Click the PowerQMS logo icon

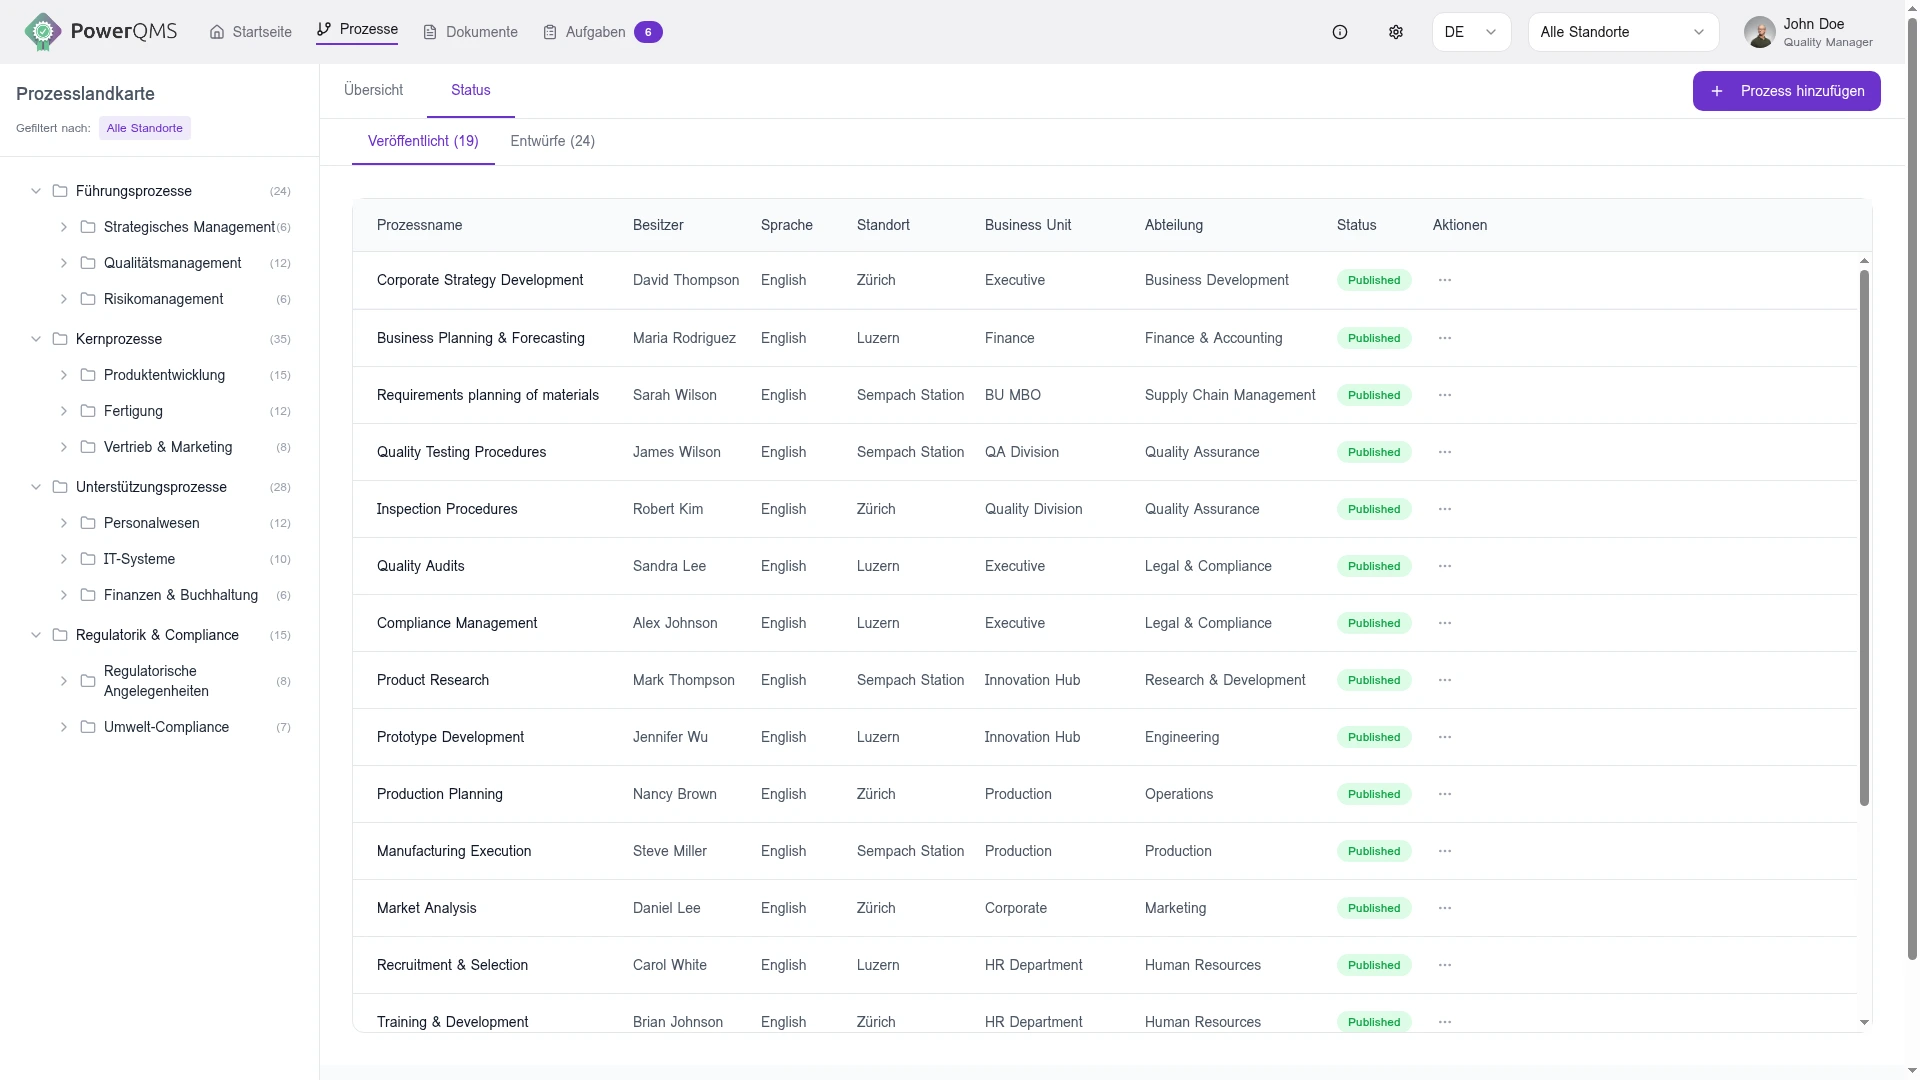coord(42,32)
